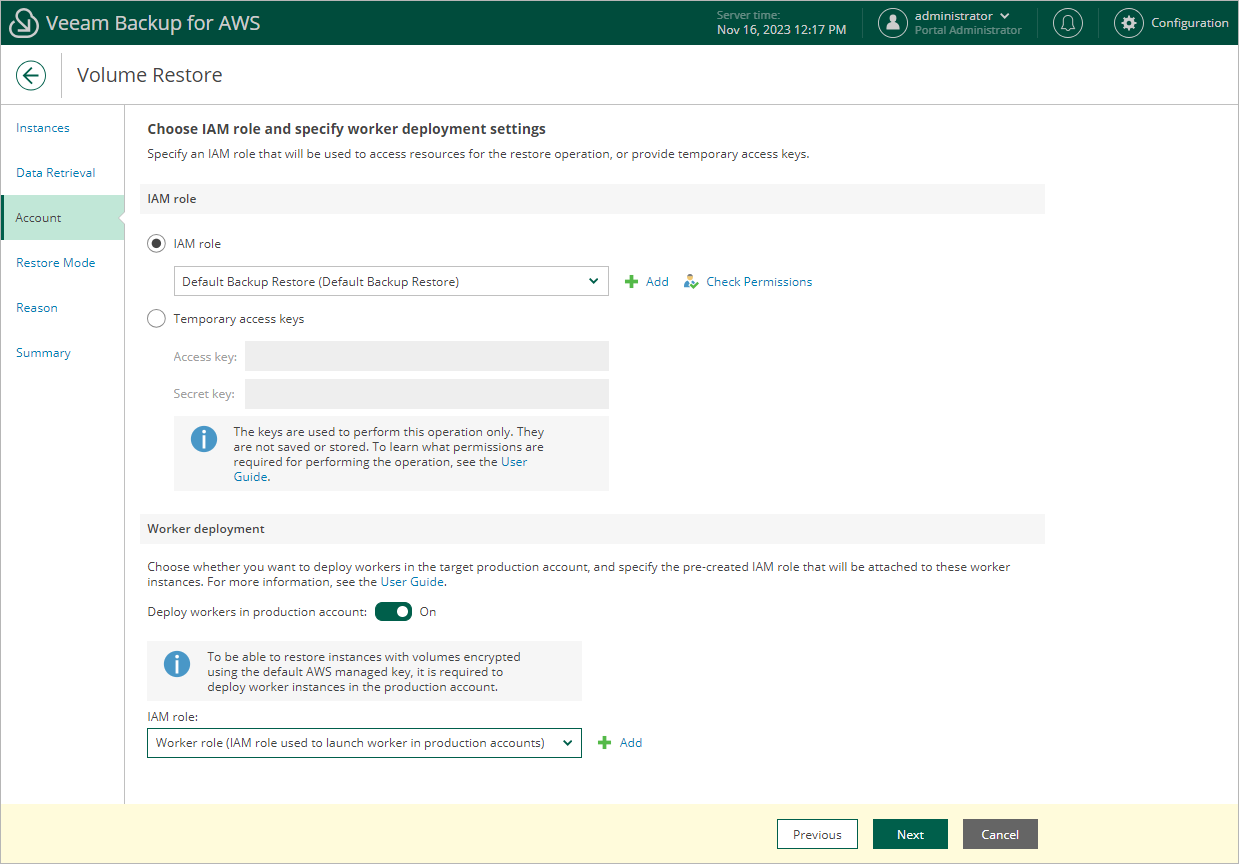Click the Secret key input field
The image size is (1239, 864).
[x=427, y=394]
